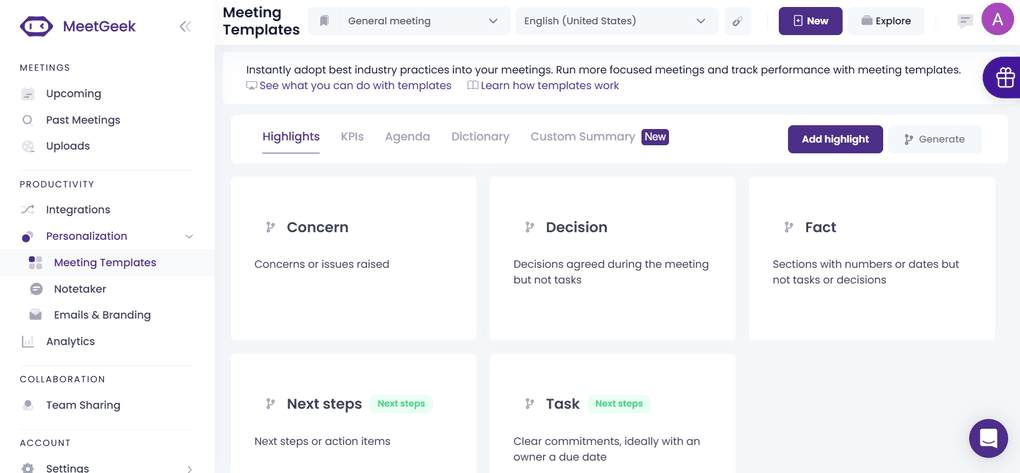Image resolution: width=1020 pixels, height=473 pixels.
Task: Click the Generate button
Action: tap(935, 139)
